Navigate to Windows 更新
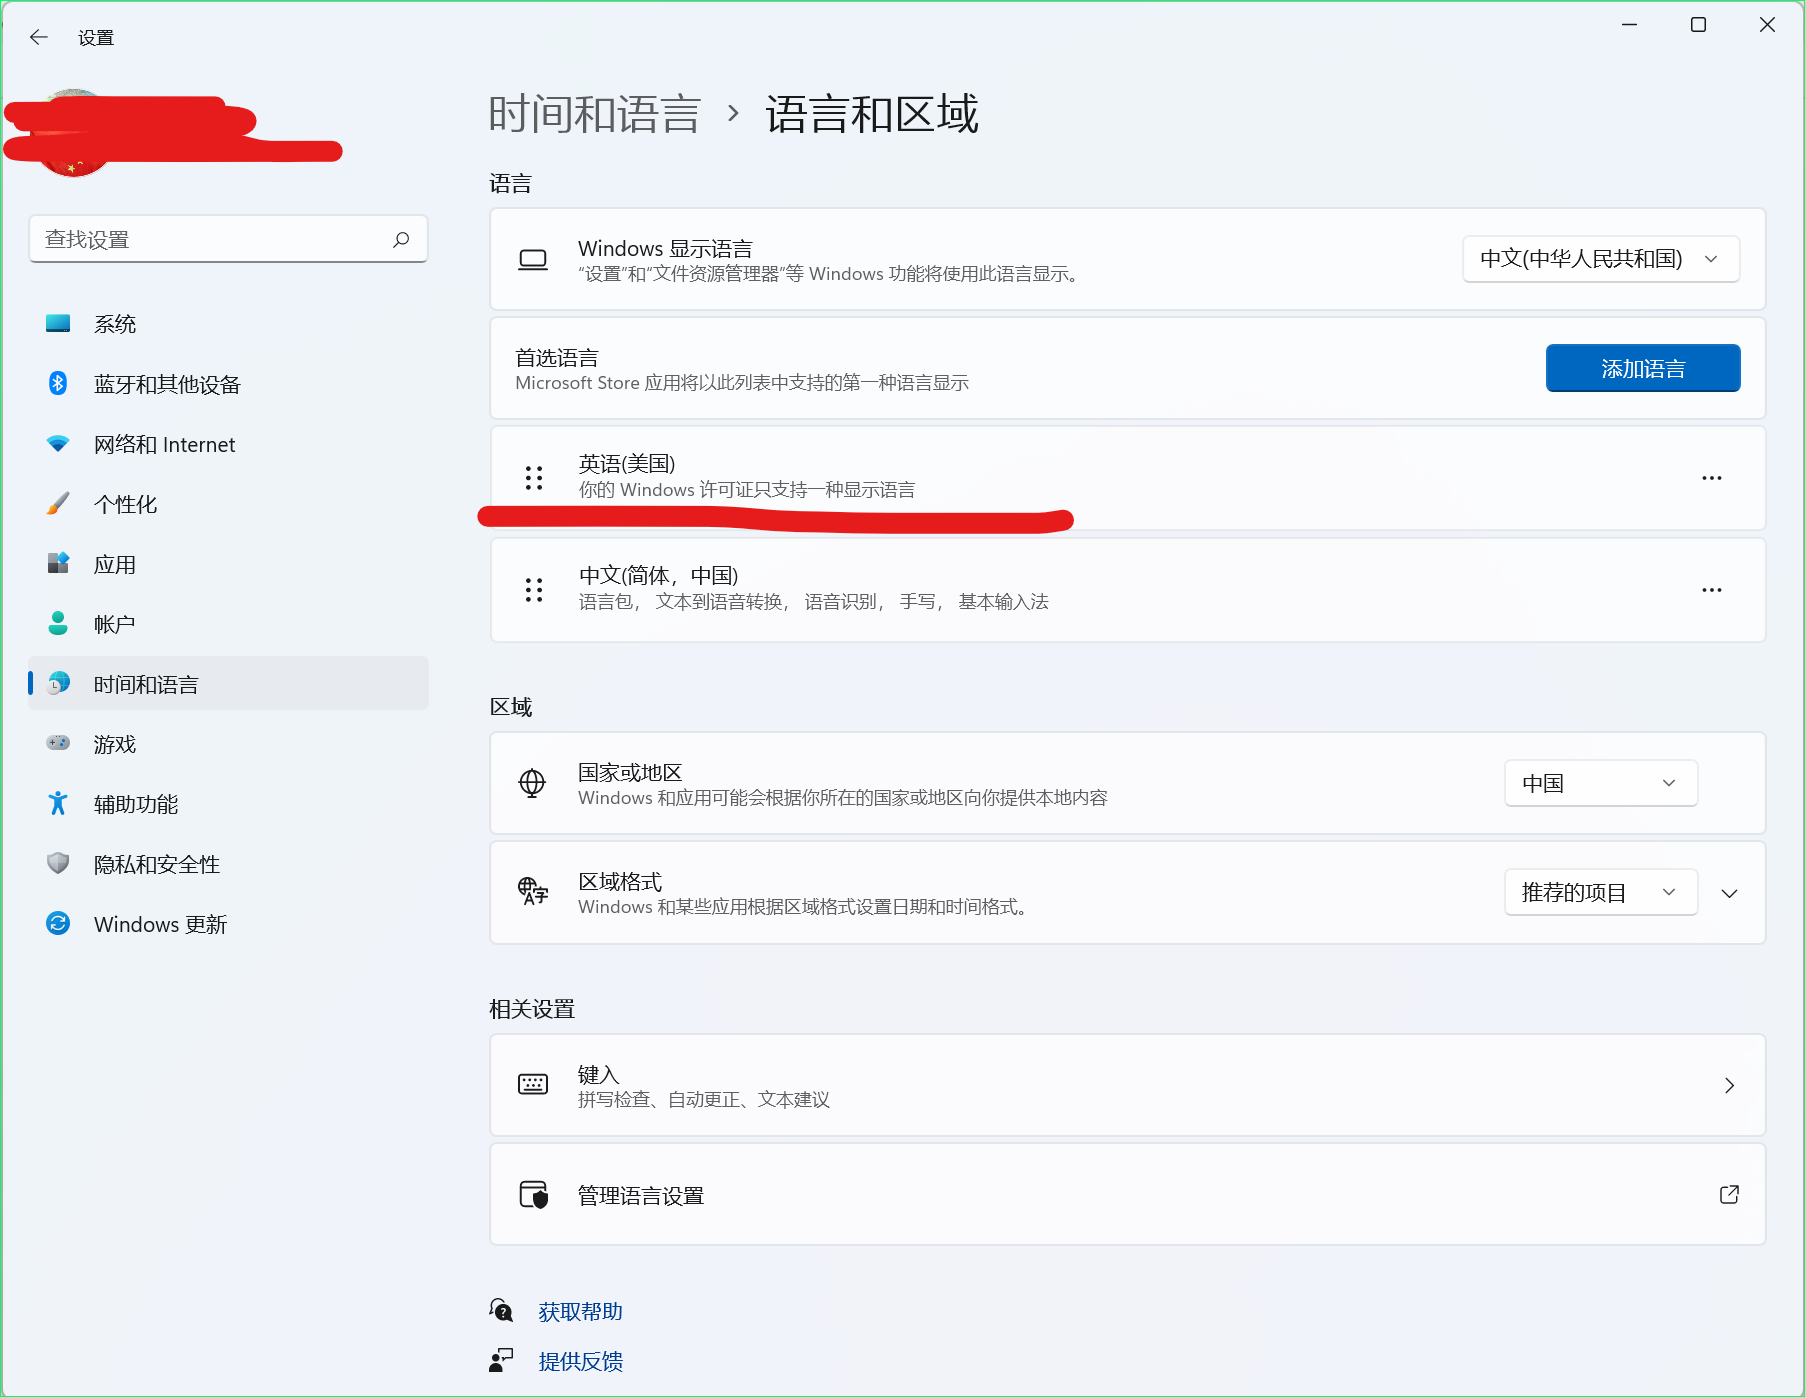Image resolution: width=1805 pixels, height=1397 pixels. click(x=228, y=924)
